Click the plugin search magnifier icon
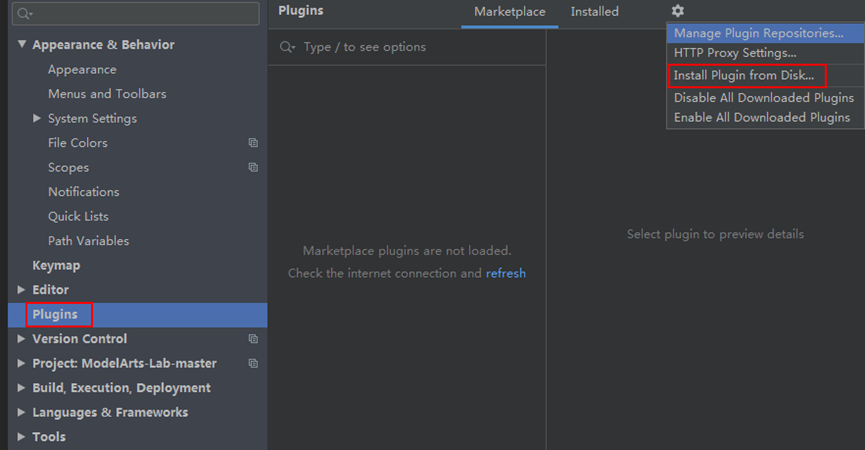 click(288, 47)
